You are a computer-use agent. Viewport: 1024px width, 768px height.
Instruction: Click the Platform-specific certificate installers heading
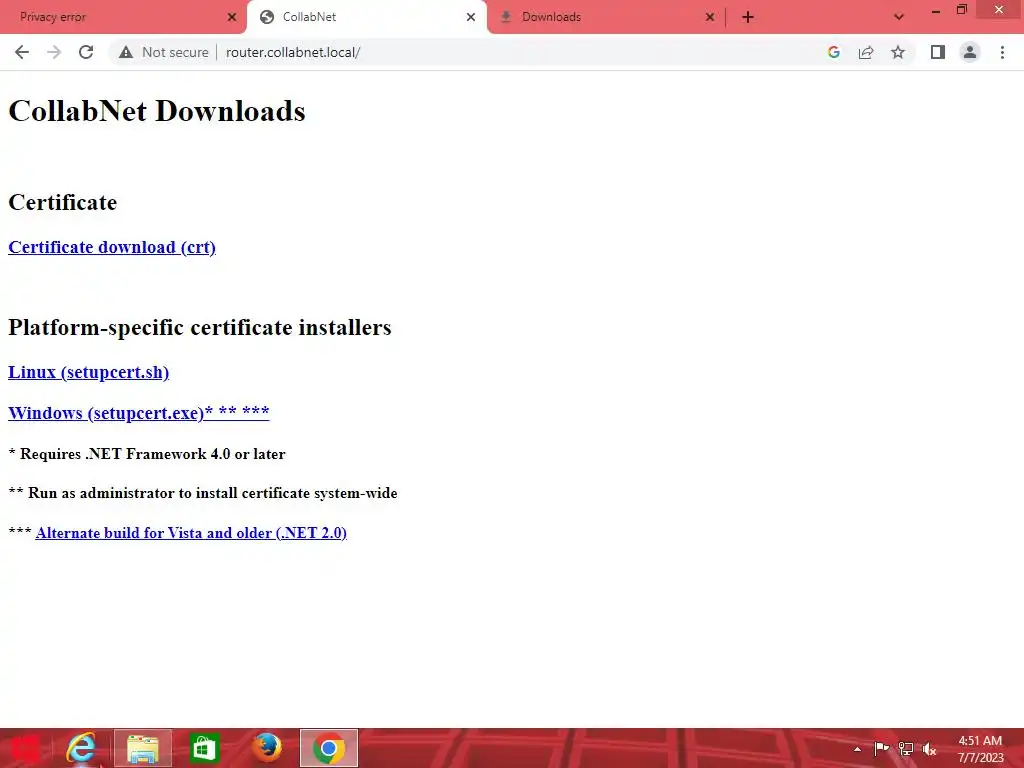[200, 327]
